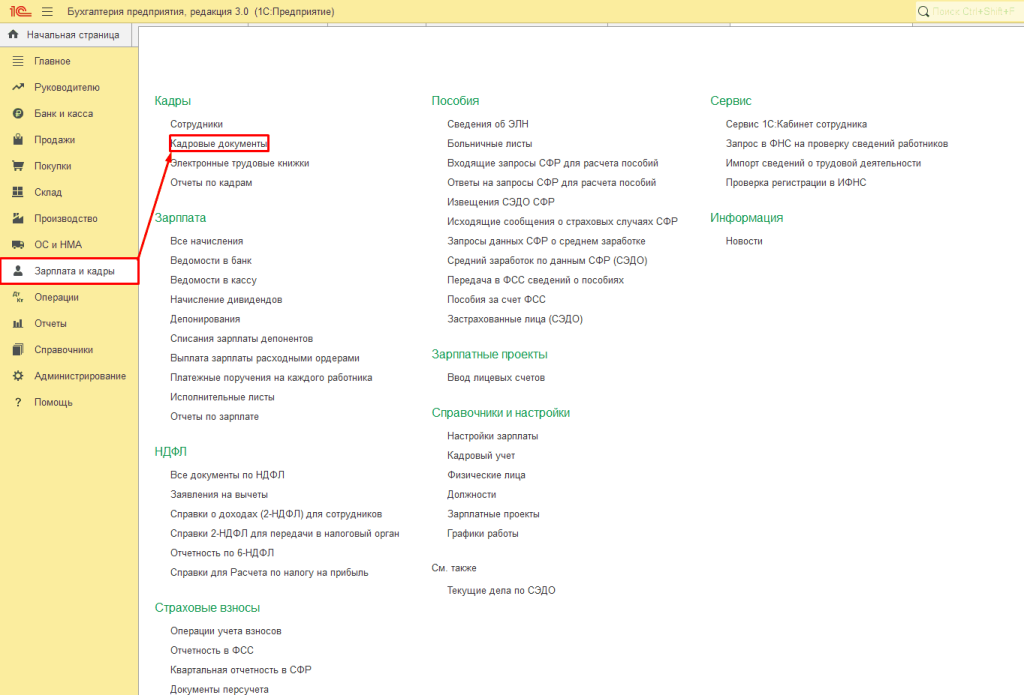
Task: Click the Администрирование gear icon
Action: (17, 376)
